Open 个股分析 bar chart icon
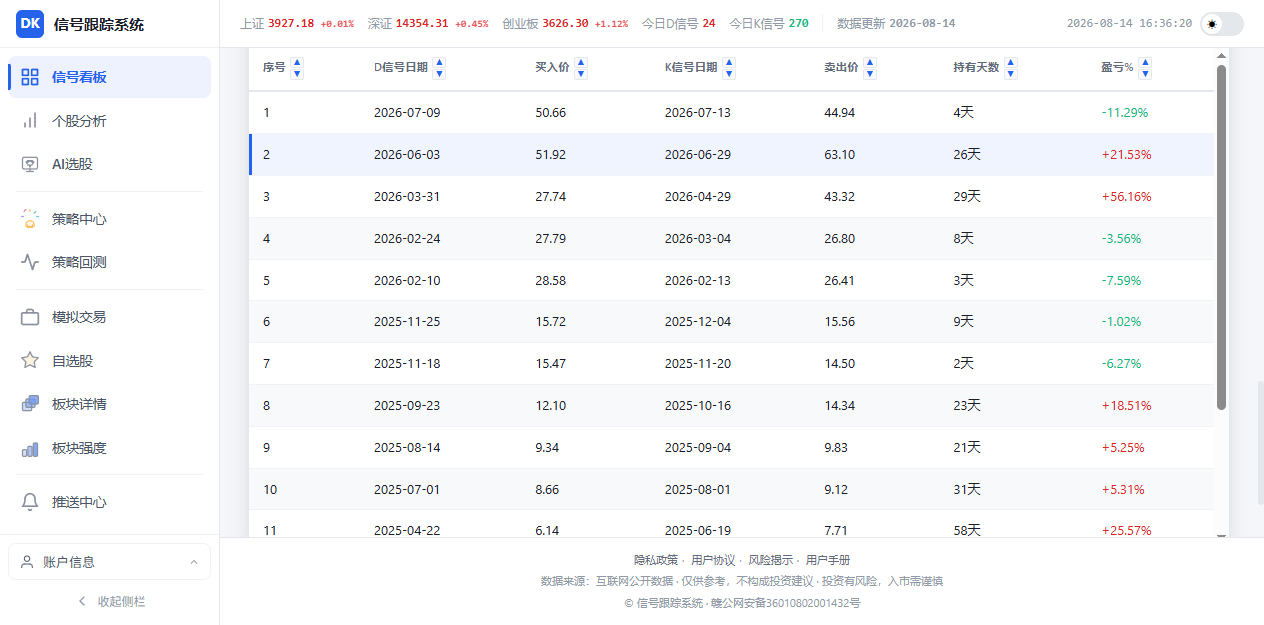The image size is (1264, 625). click(30, 121)
